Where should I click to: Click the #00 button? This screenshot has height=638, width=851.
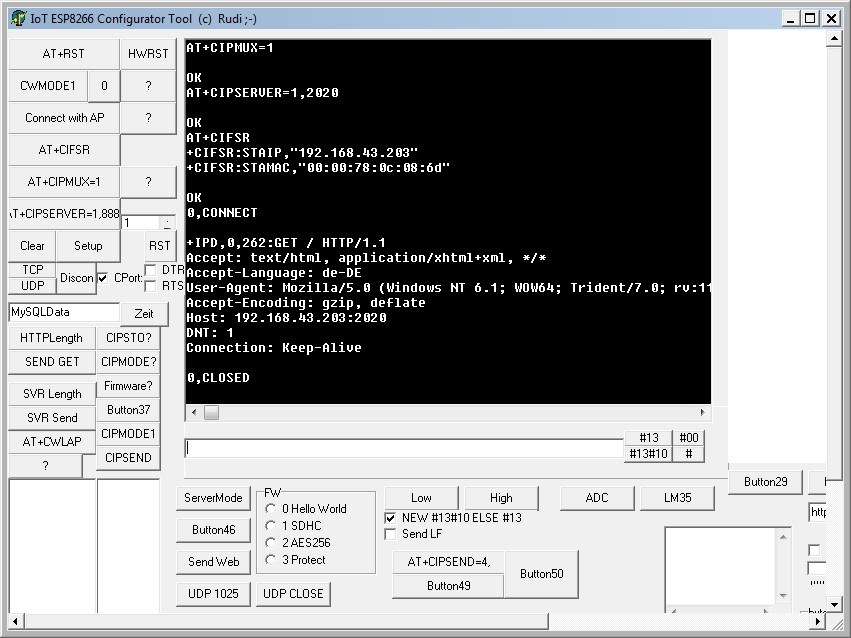pyautogui.click(x=689, y=438)
